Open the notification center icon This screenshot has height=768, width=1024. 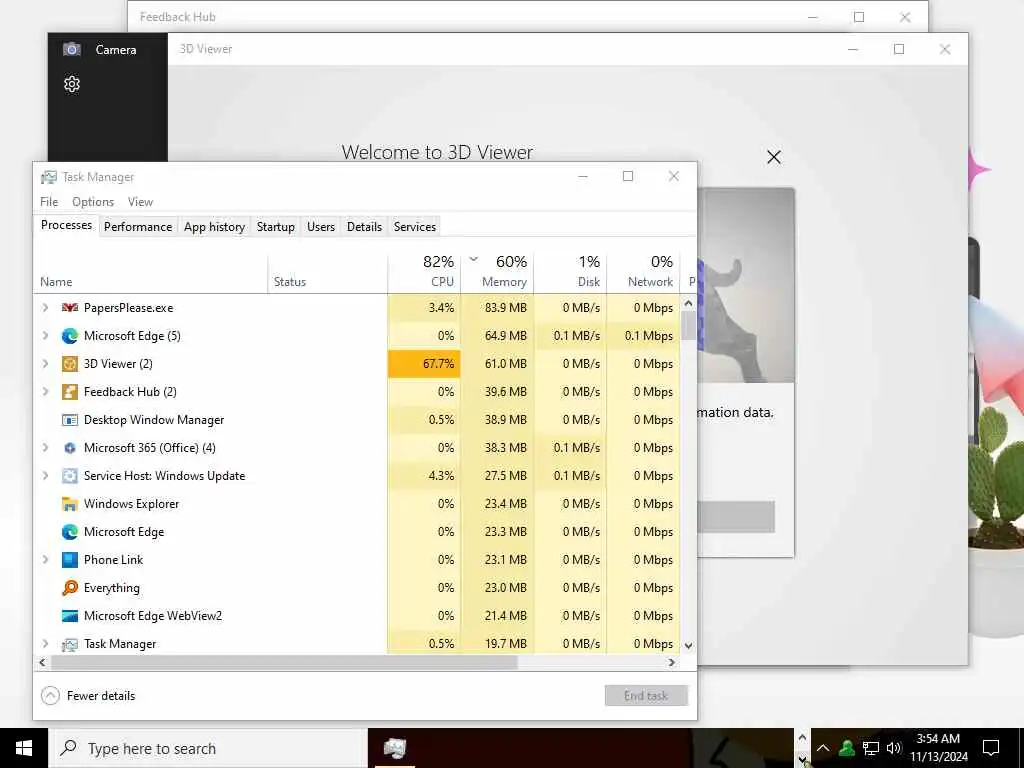(991, 748)
